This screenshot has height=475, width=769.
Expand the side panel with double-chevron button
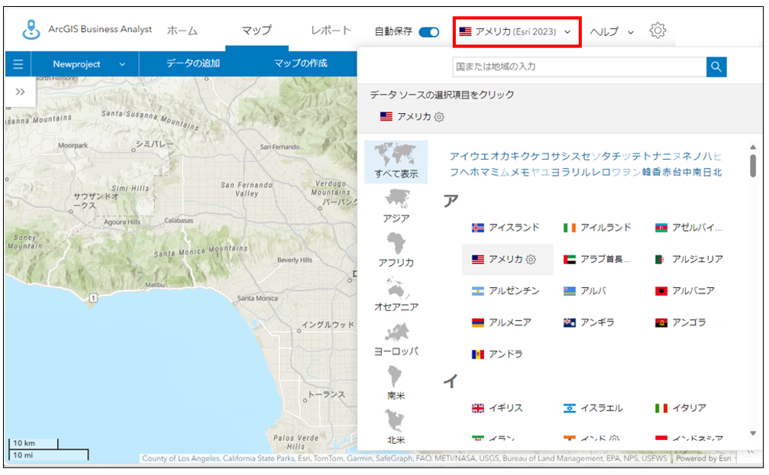20,92
